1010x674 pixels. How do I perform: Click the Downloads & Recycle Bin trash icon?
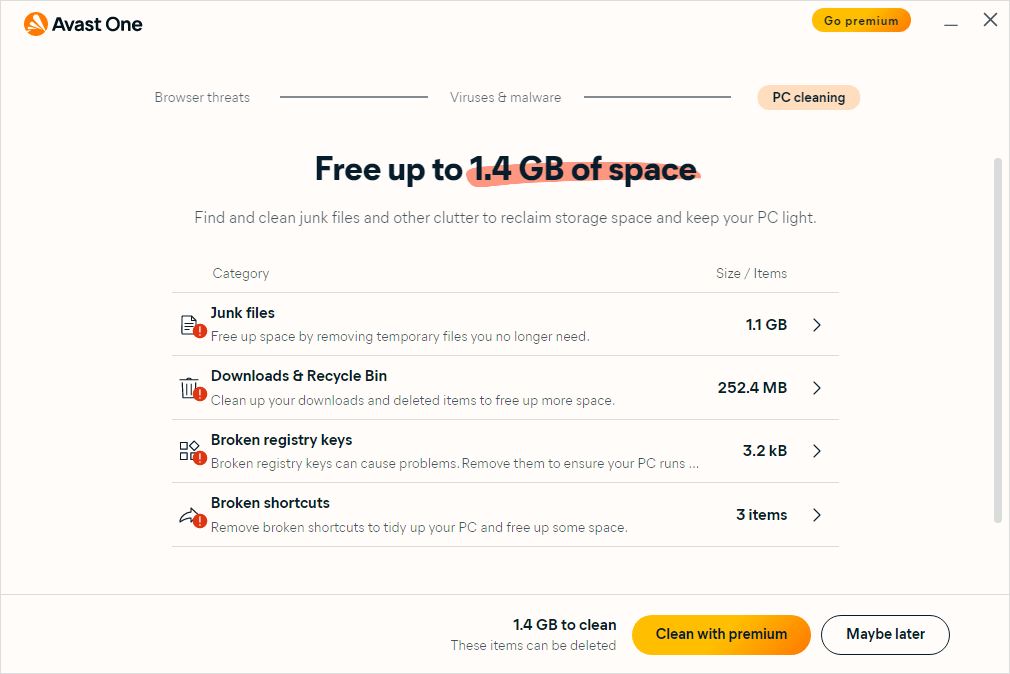pyautogui.click(x=189, y=388)
